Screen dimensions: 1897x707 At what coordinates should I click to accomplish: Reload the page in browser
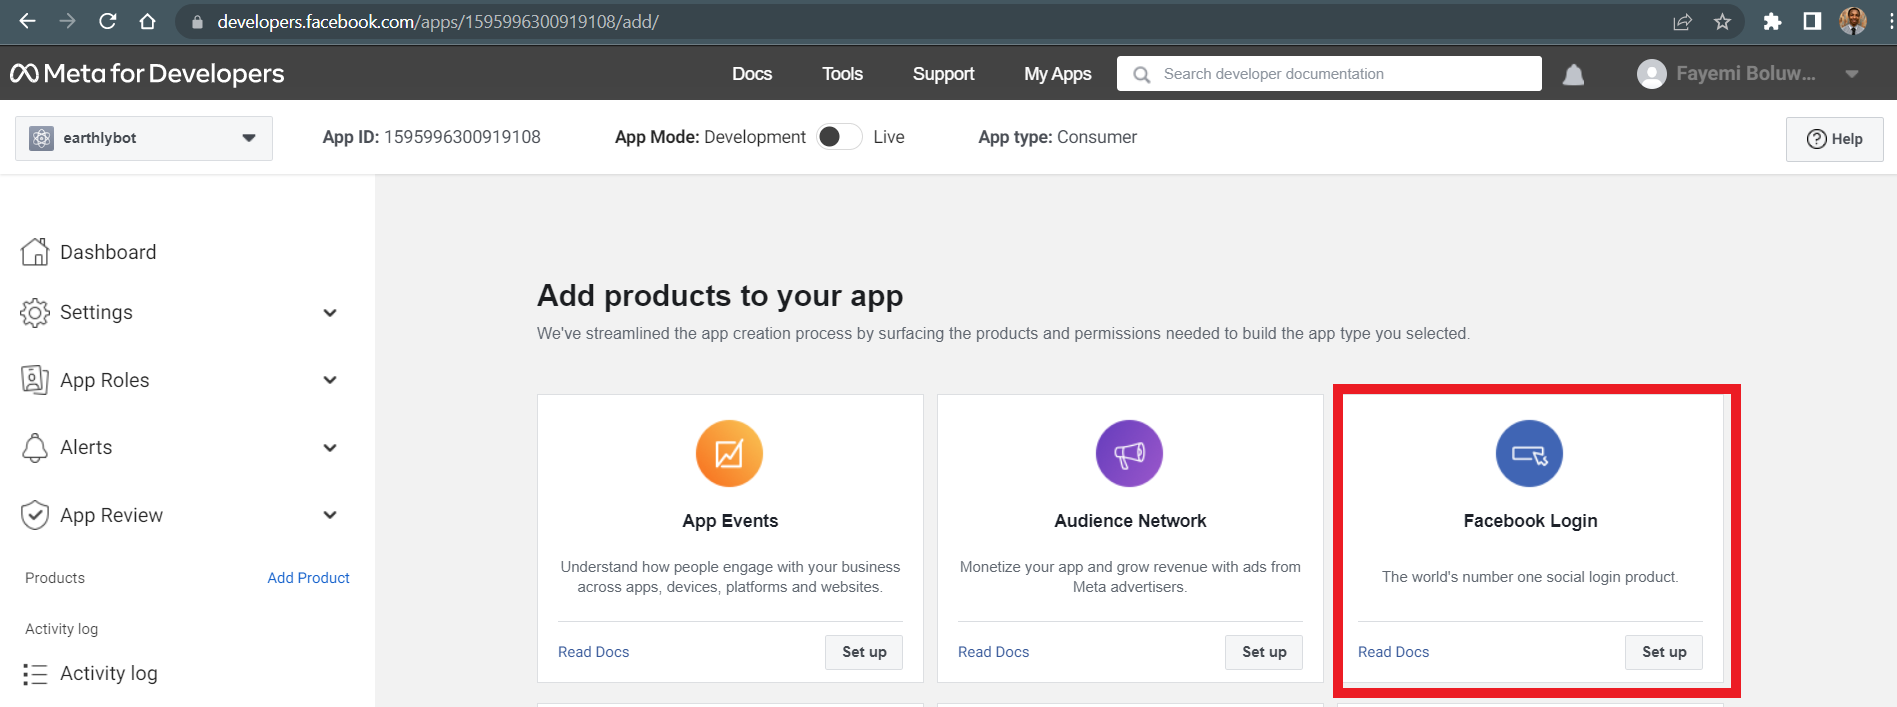click(108, 22)
